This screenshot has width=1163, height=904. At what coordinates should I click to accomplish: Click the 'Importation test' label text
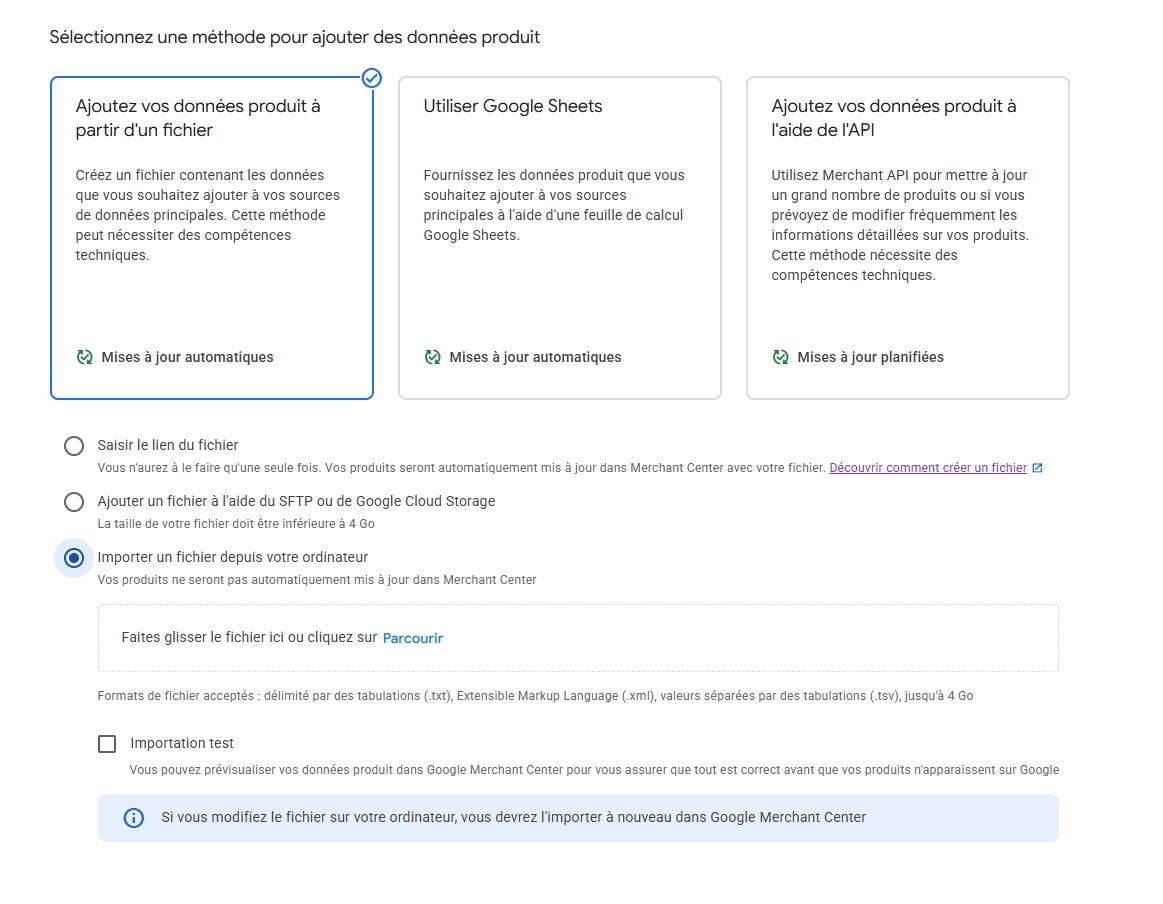(182, 744)
